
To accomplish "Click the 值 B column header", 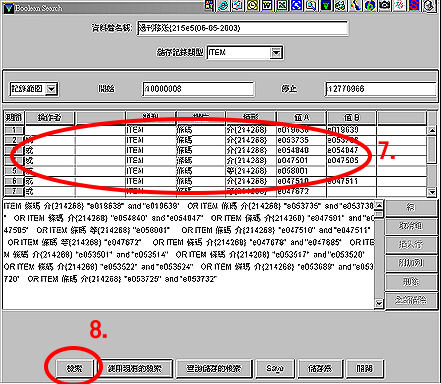I will coord(352,118).
